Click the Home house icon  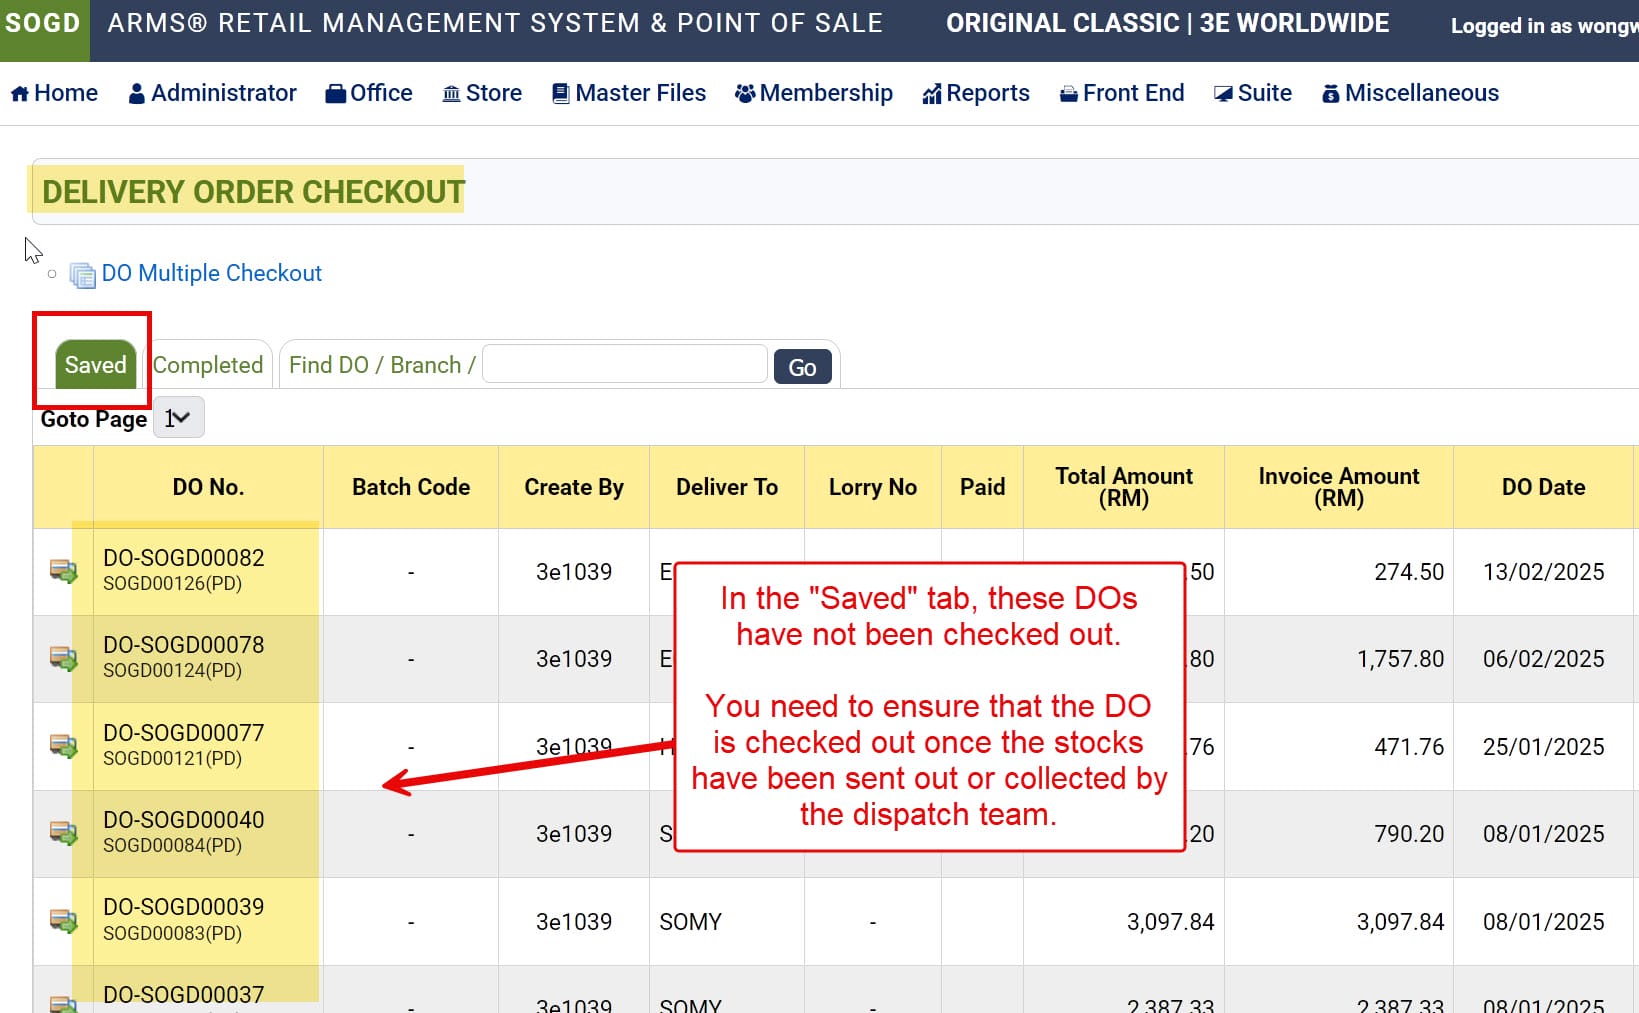[19, 94]
